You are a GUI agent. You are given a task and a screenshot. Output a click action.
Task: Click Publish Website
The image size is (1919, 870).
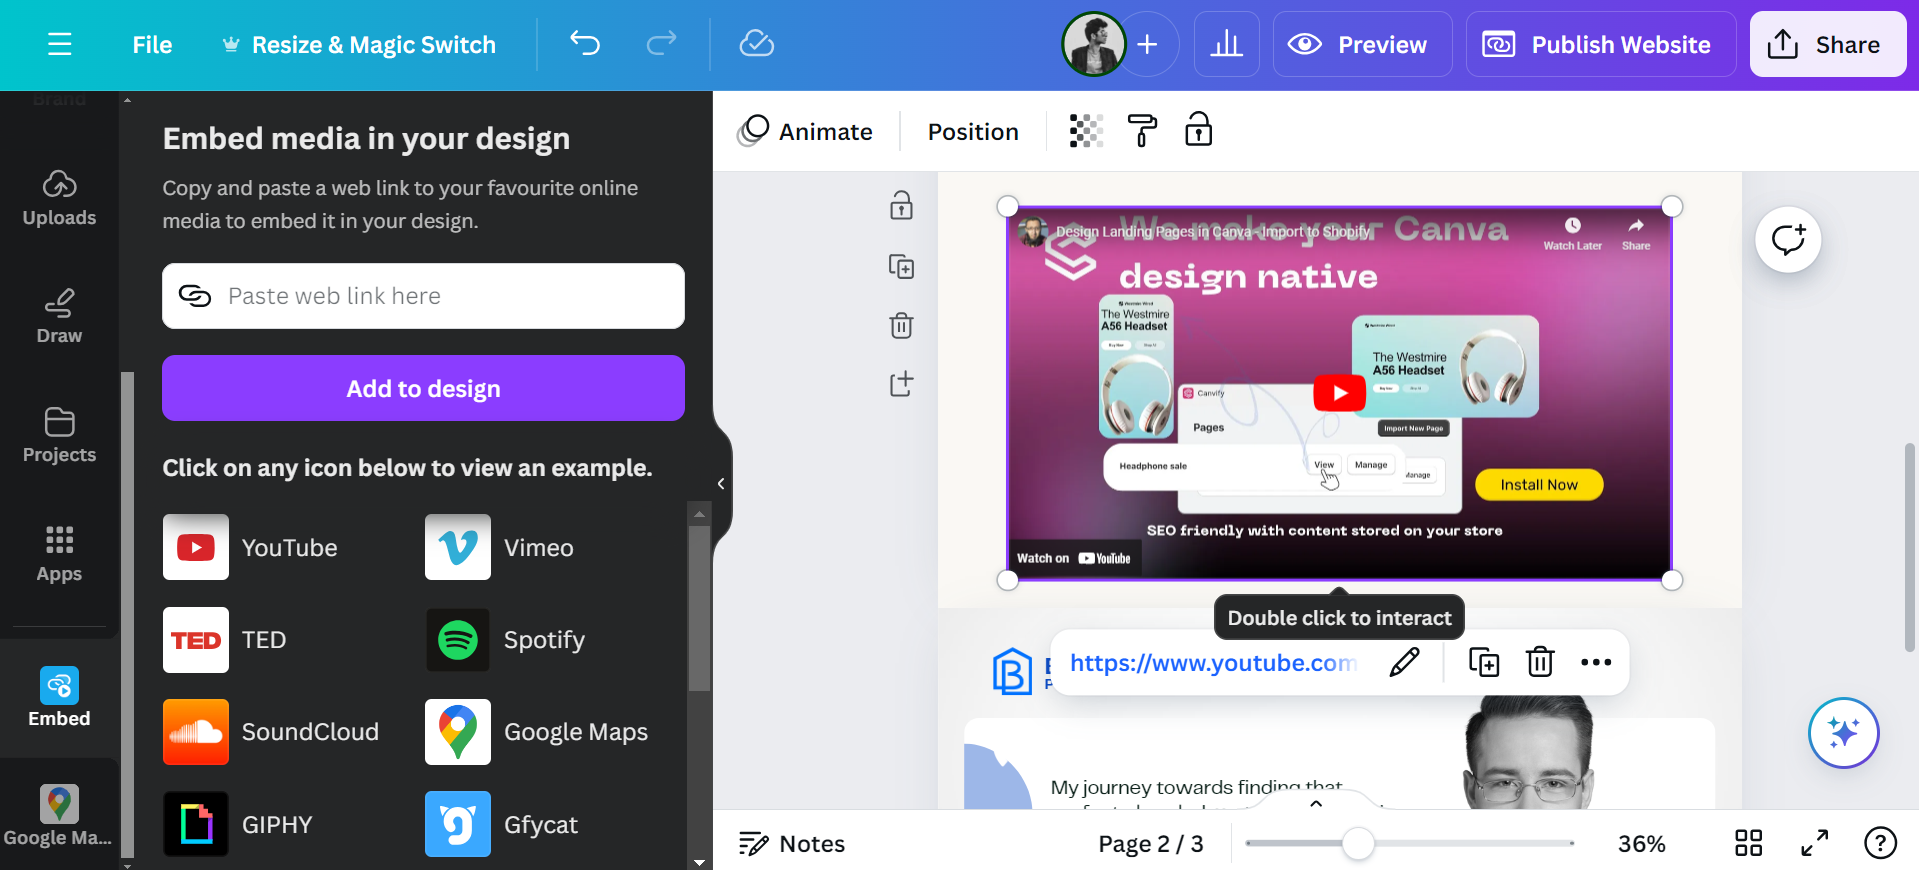point(1600,44)
